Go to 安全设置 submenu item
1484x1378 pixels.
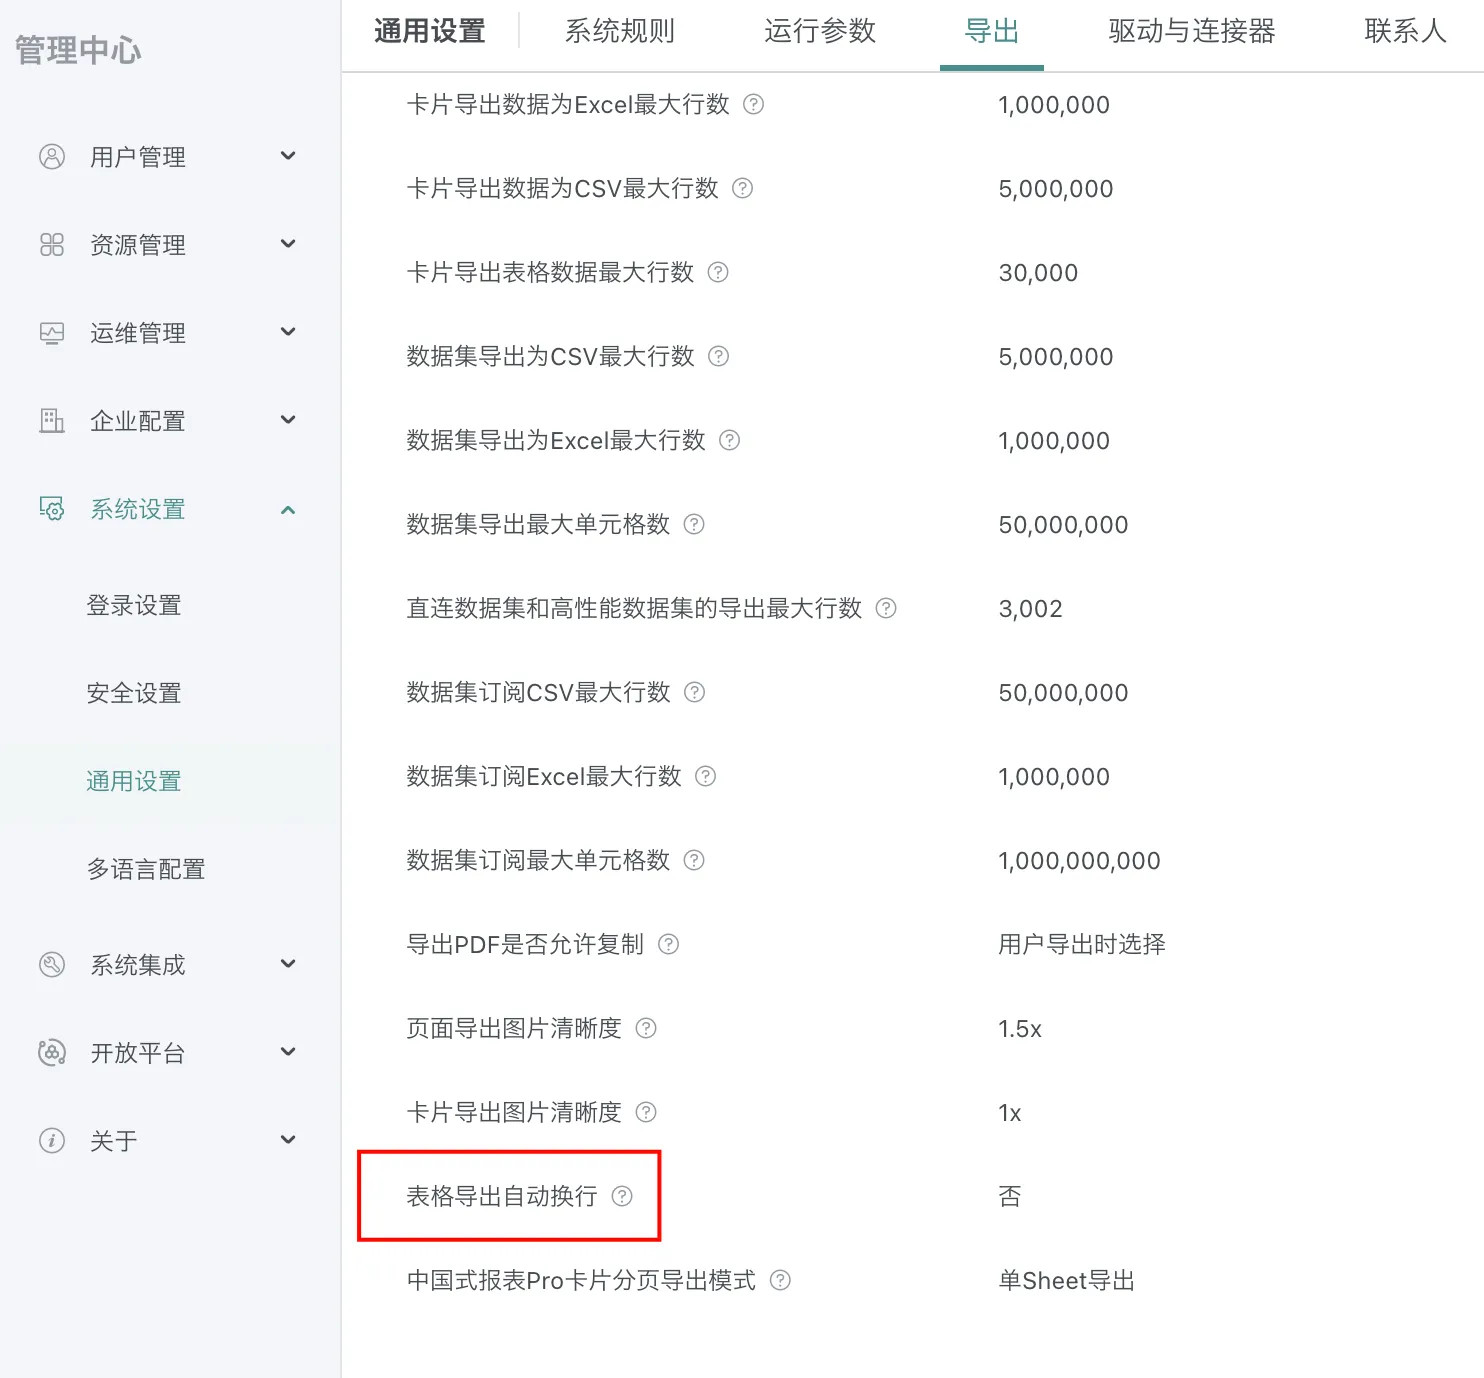134,693
